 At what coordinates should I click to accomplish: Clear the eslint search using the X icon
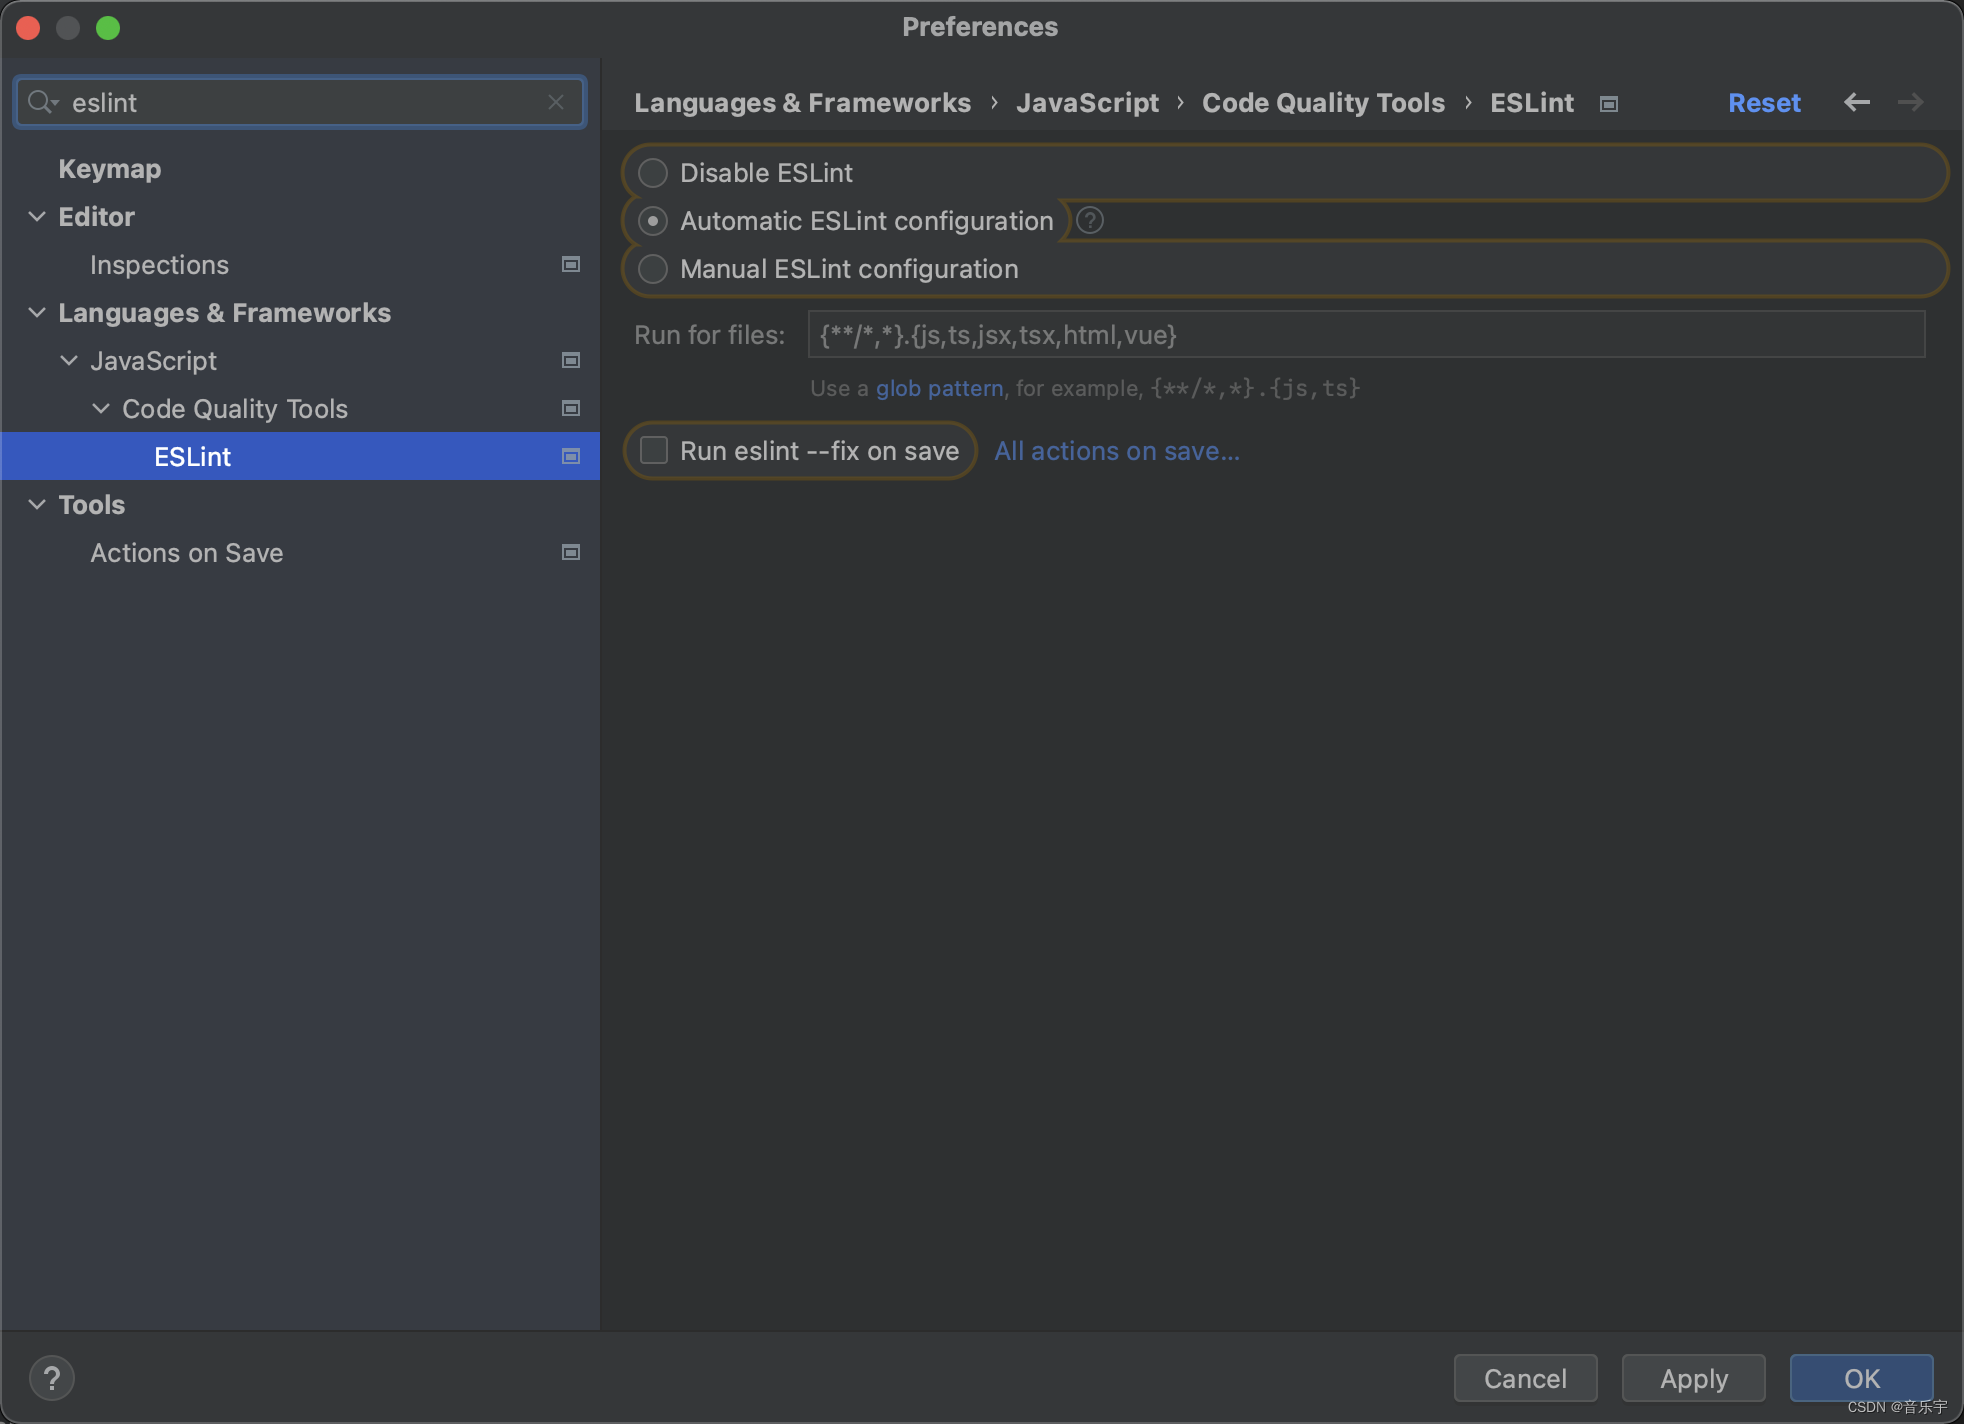tap(556, 102)
